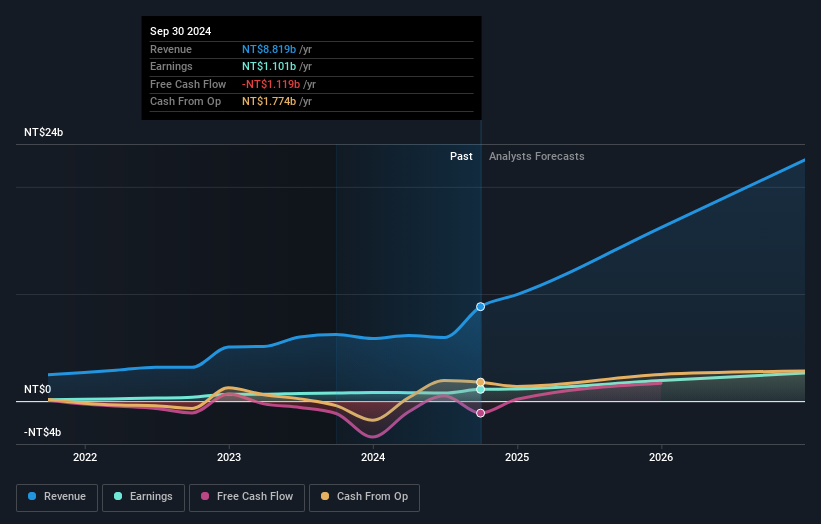Click the Past label on the chart

pyautogui.click(x=461, y=157)
